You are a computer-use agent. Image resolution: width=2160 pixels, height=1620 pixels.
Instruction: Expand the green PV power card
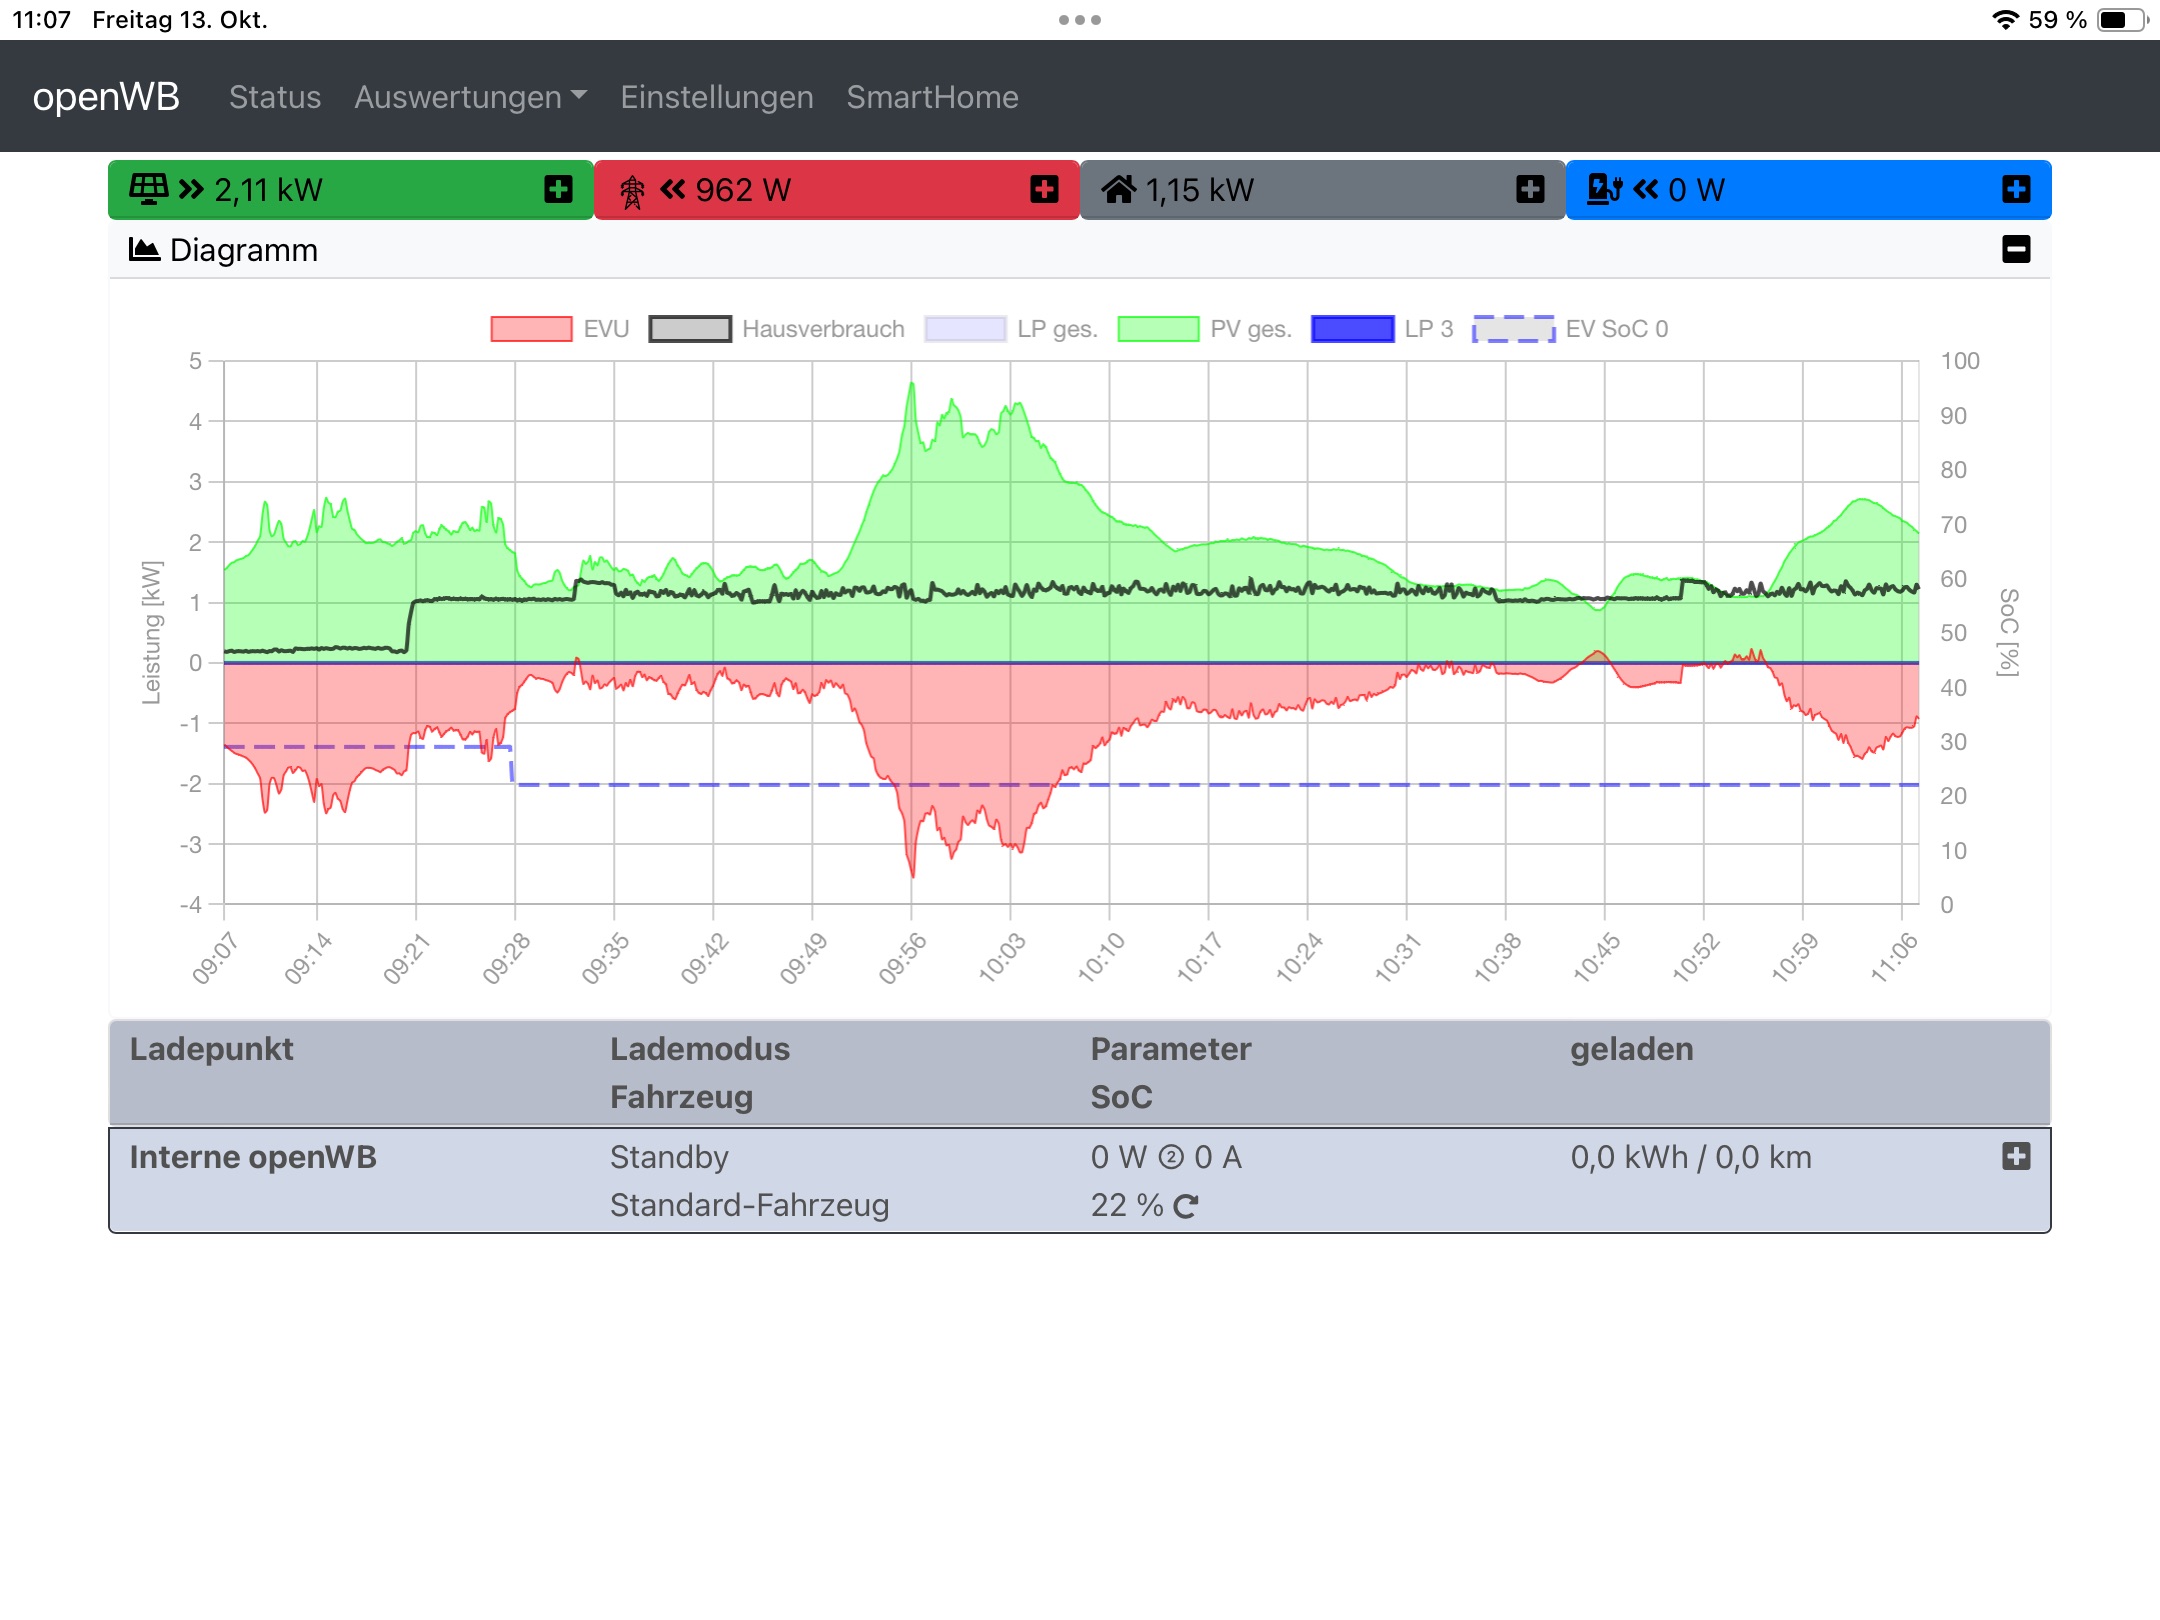coord(558,189)
